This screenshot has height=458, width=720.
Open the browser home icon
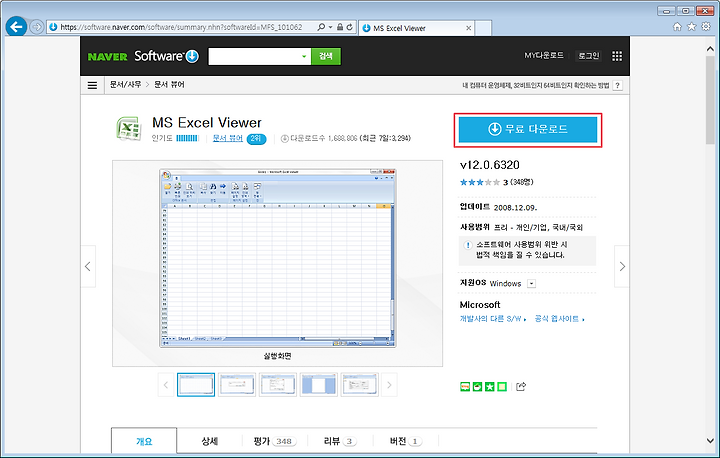(677, 27)
